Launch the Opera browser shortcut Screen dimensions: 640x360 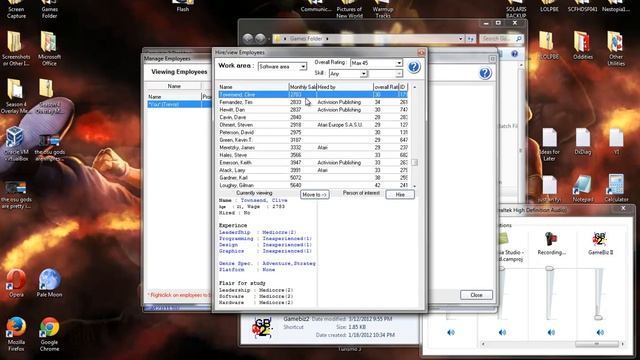(x=16, y=282)
